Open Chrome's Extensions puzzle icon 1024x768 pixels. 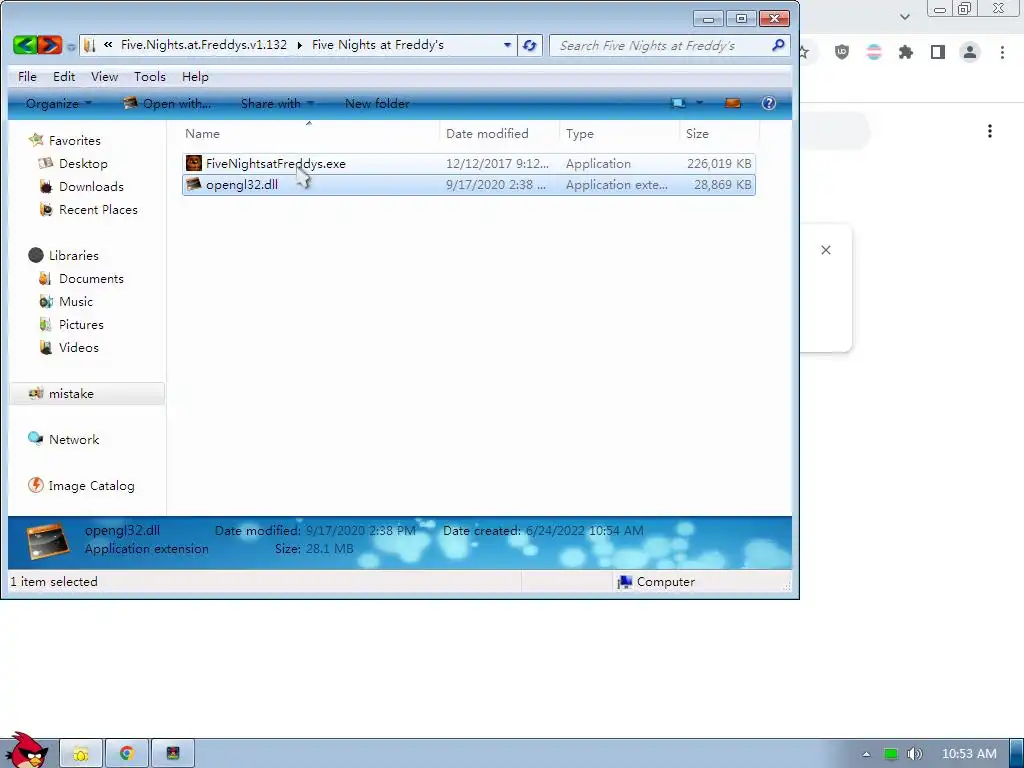tap(906, 52)
